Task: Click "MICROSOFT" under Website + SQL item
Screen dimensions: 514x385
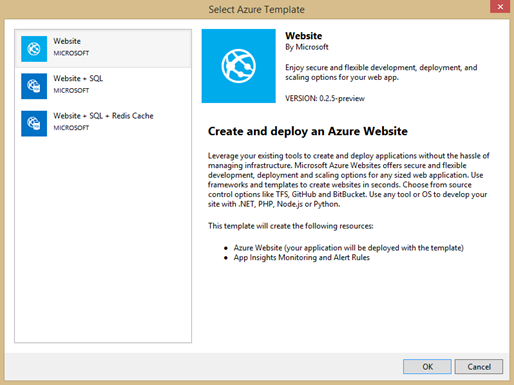Action: [x=71, y=91]
